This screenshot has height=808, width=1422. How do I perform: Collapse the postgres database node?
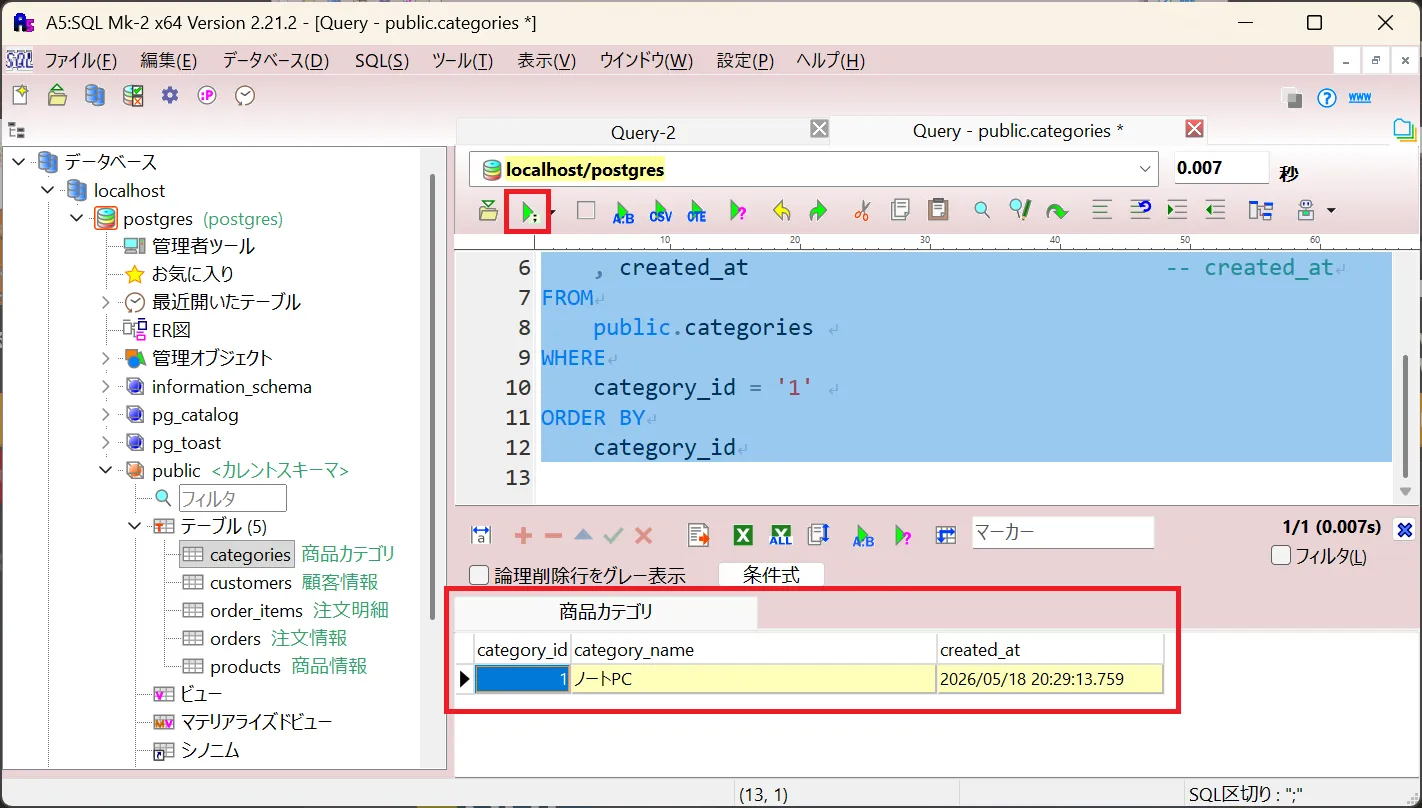pyautogui.click(x=76, y=218)
